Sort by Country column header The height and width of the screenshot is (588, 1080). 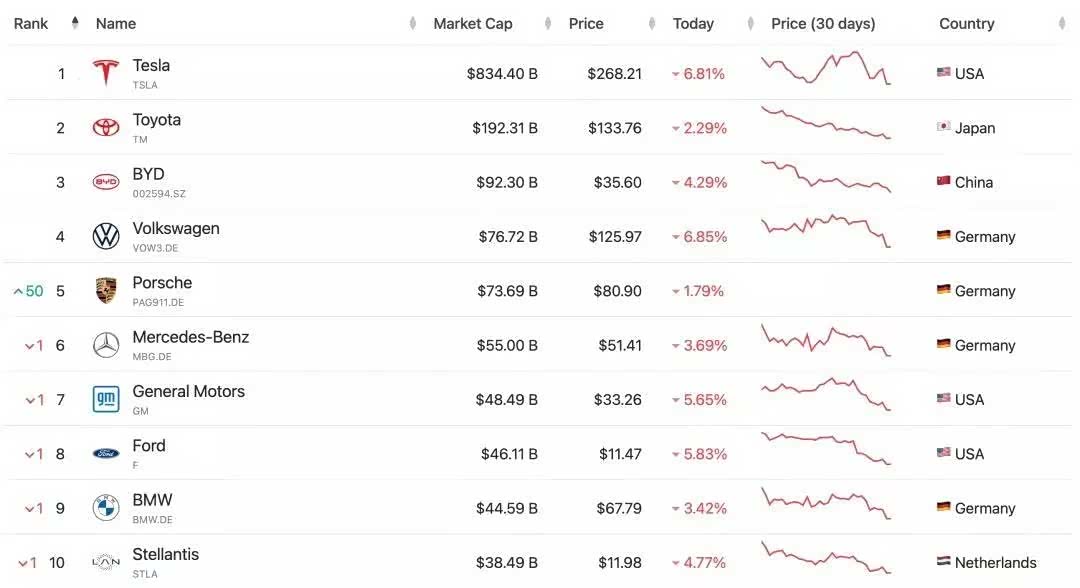coord(966,23)
